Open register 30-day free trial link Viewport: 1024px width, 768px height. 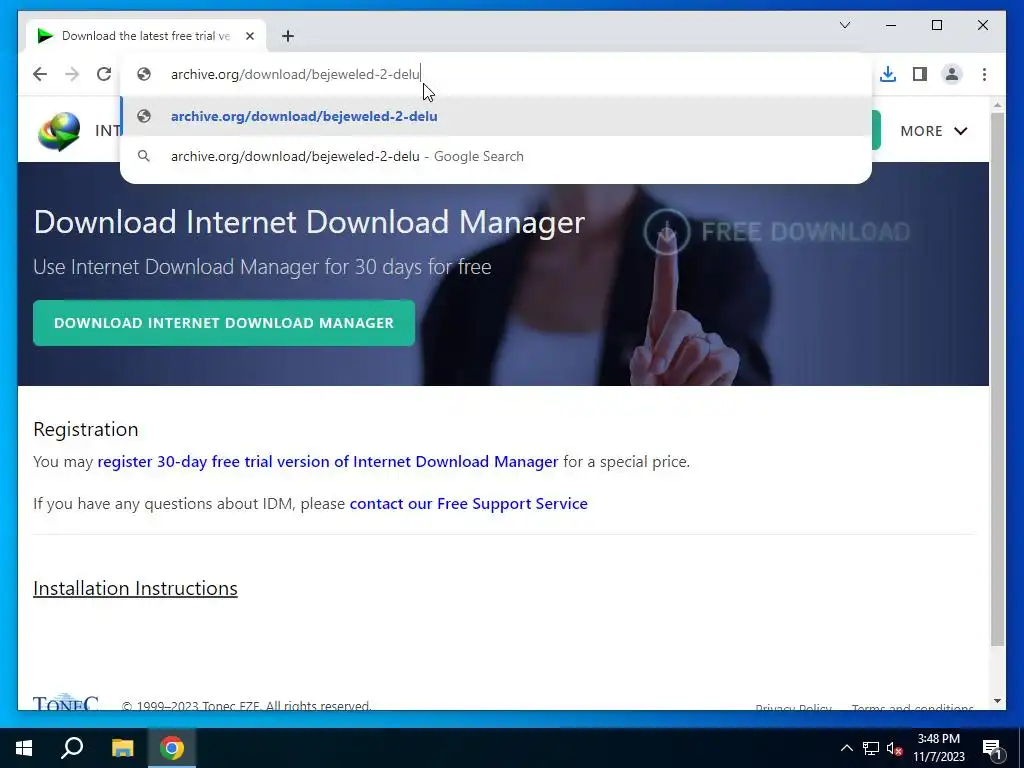(x=328, y=462)
